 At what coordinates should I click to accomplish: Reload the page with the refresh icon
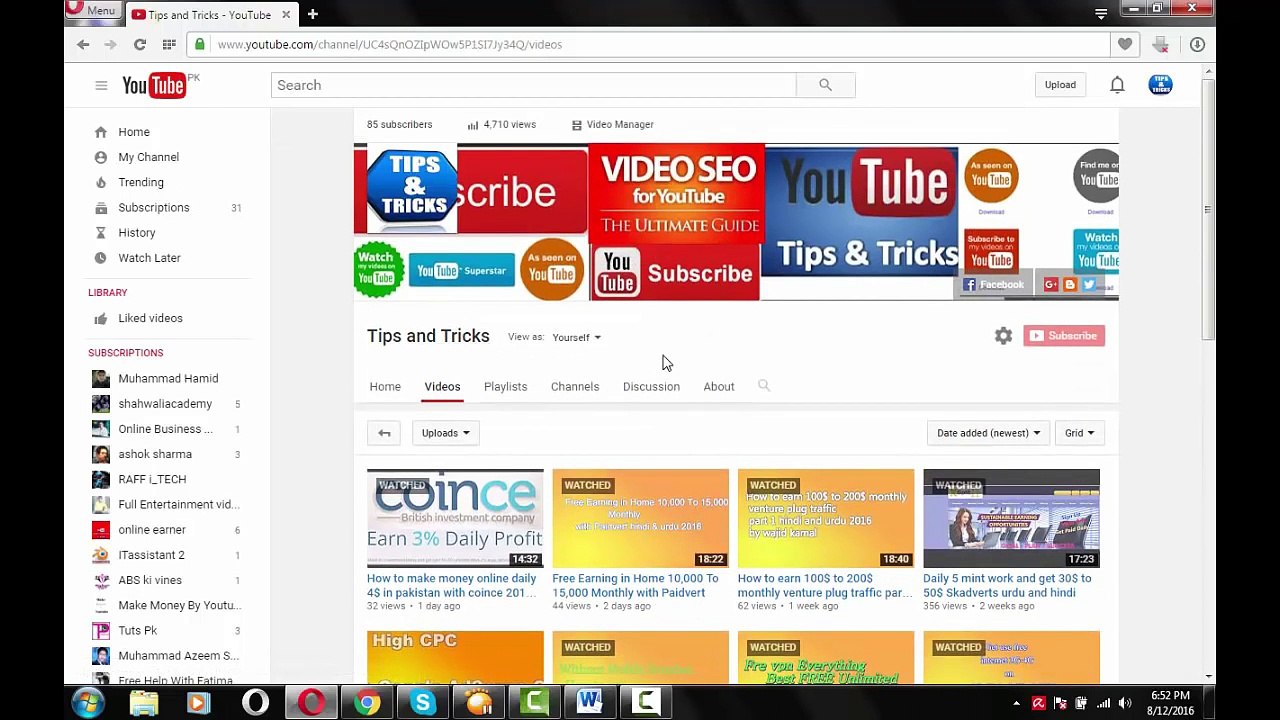[x=140, y=44]
